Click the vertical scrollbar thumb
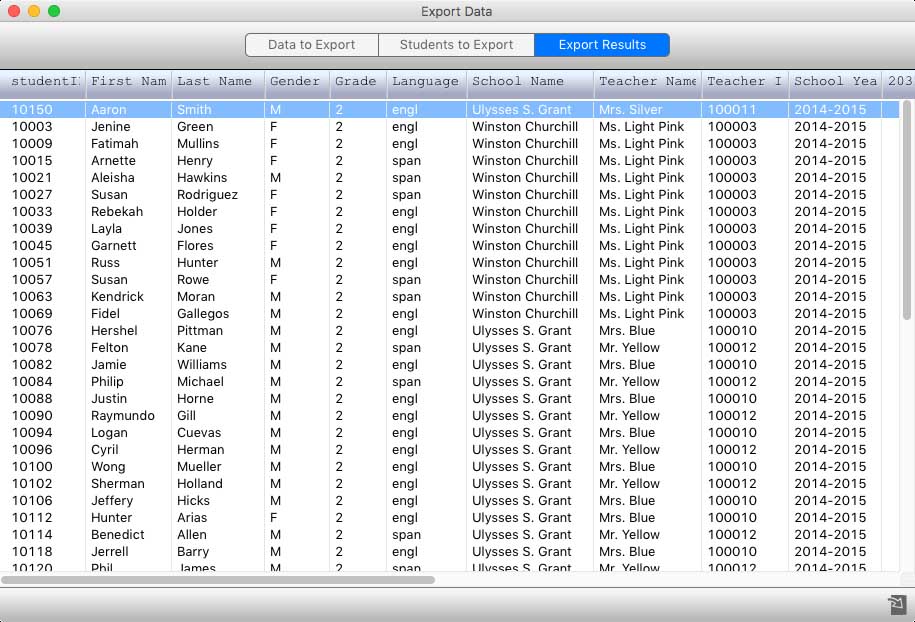The width and height of the screenshot is (915, 622). coord(907,210)
